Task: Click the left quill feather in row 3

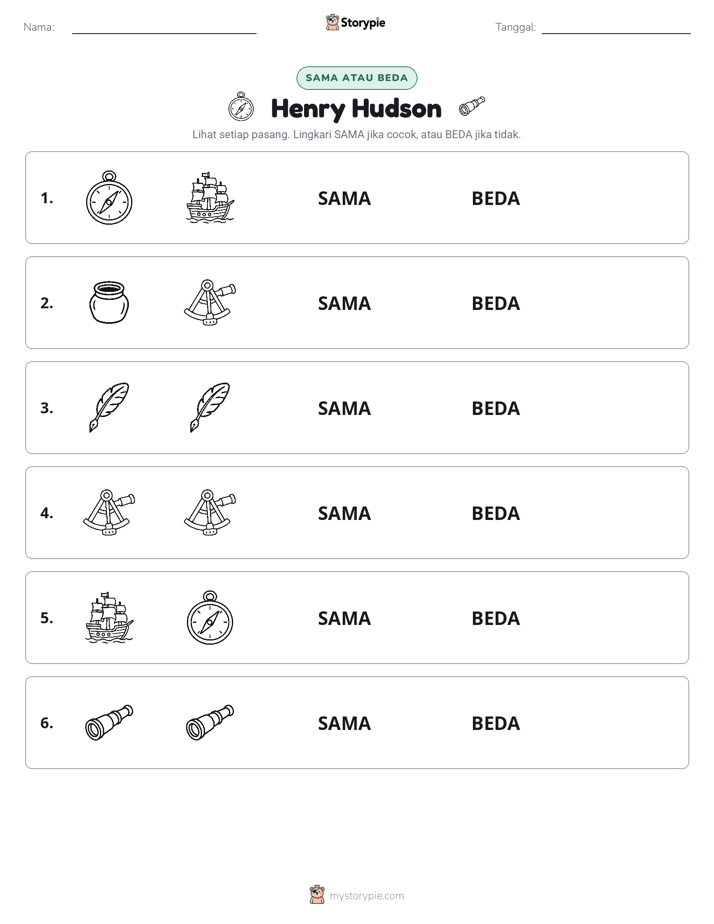Action: pos(109,407)
